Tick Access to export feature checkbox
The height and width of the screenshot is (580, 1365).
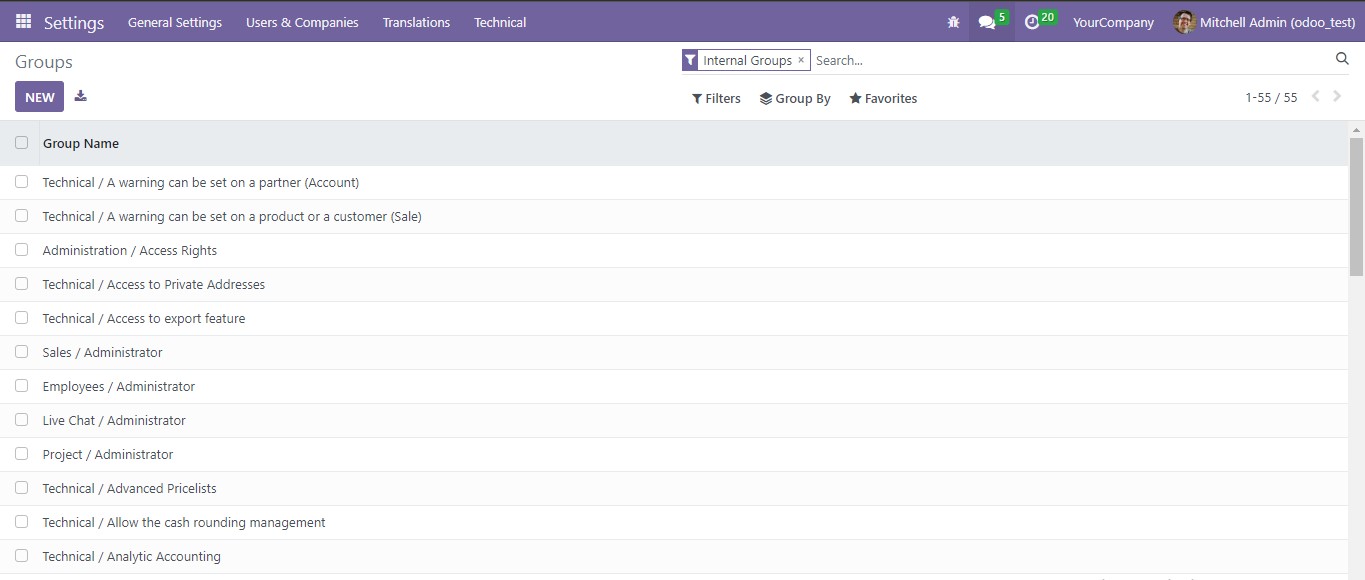click(x=21, y=318)
